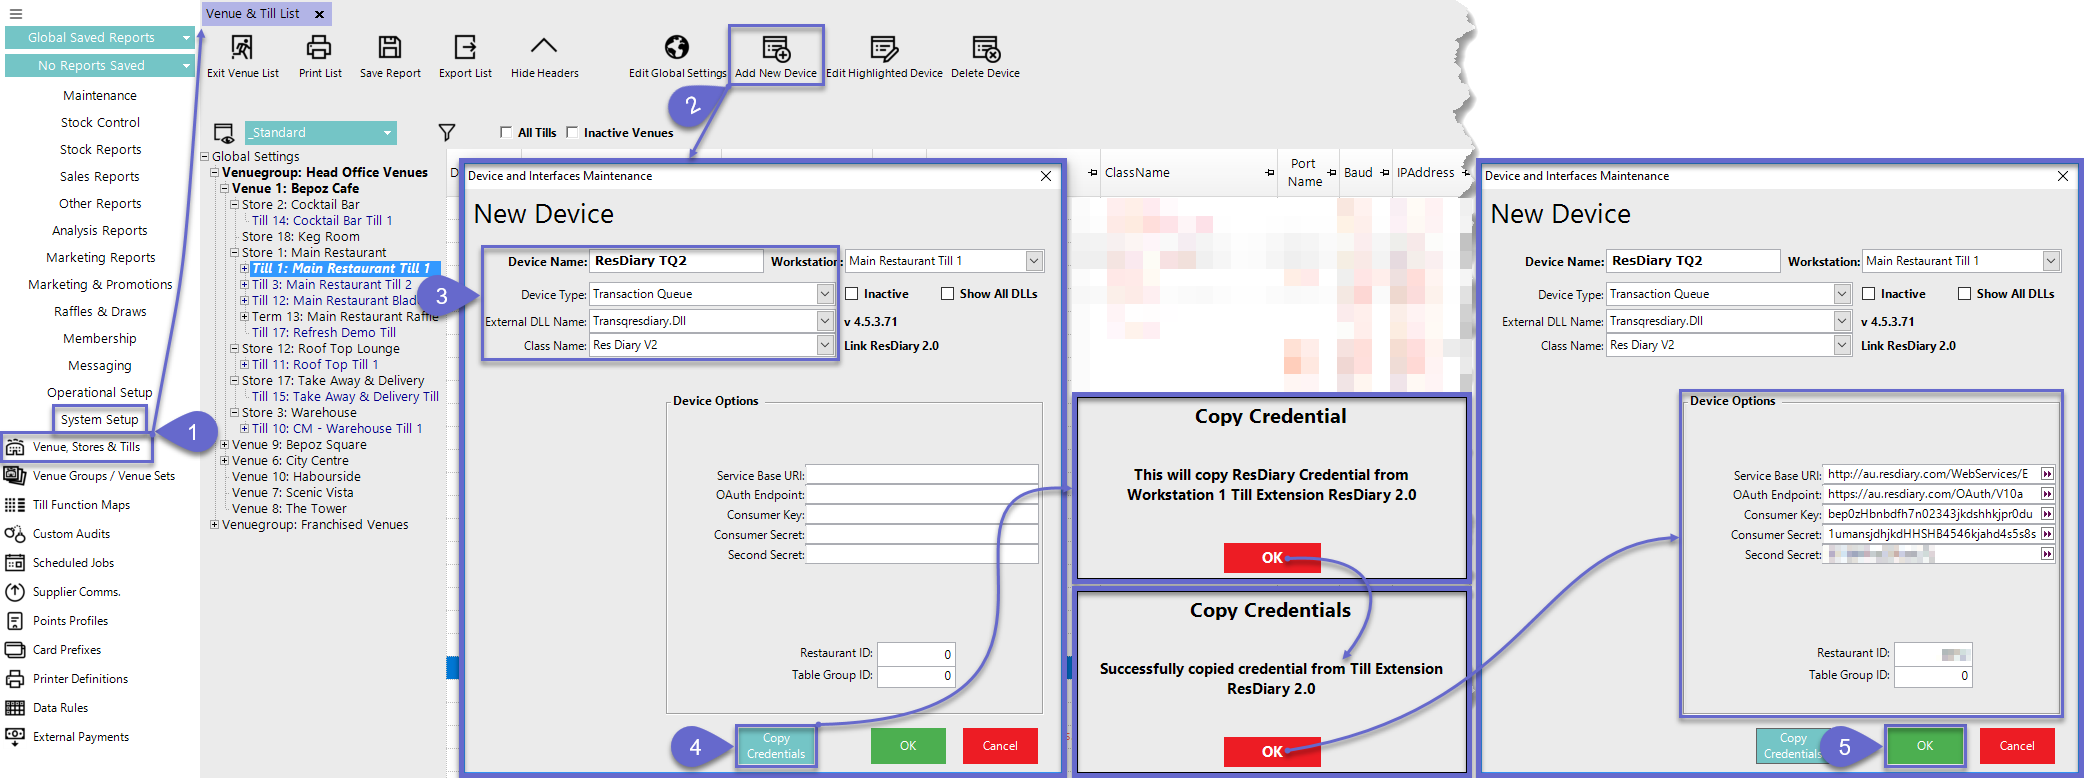Viewport: 2084px width, 778px height.
Task: Open Supplier Comms icon
Action: coord(15,592)
